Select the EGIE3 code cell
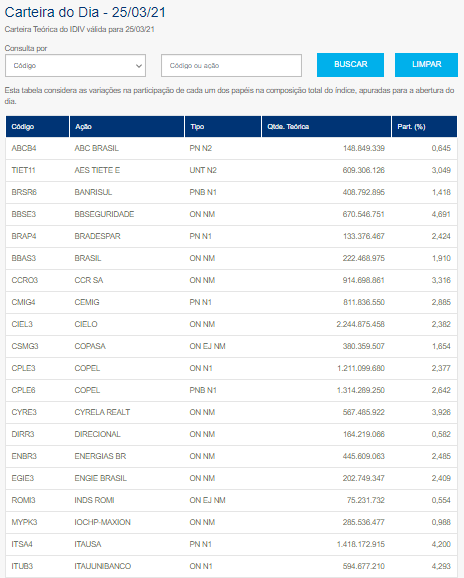Image resolution: width=464 pixels, height=578 pixels. pos(22,478)
